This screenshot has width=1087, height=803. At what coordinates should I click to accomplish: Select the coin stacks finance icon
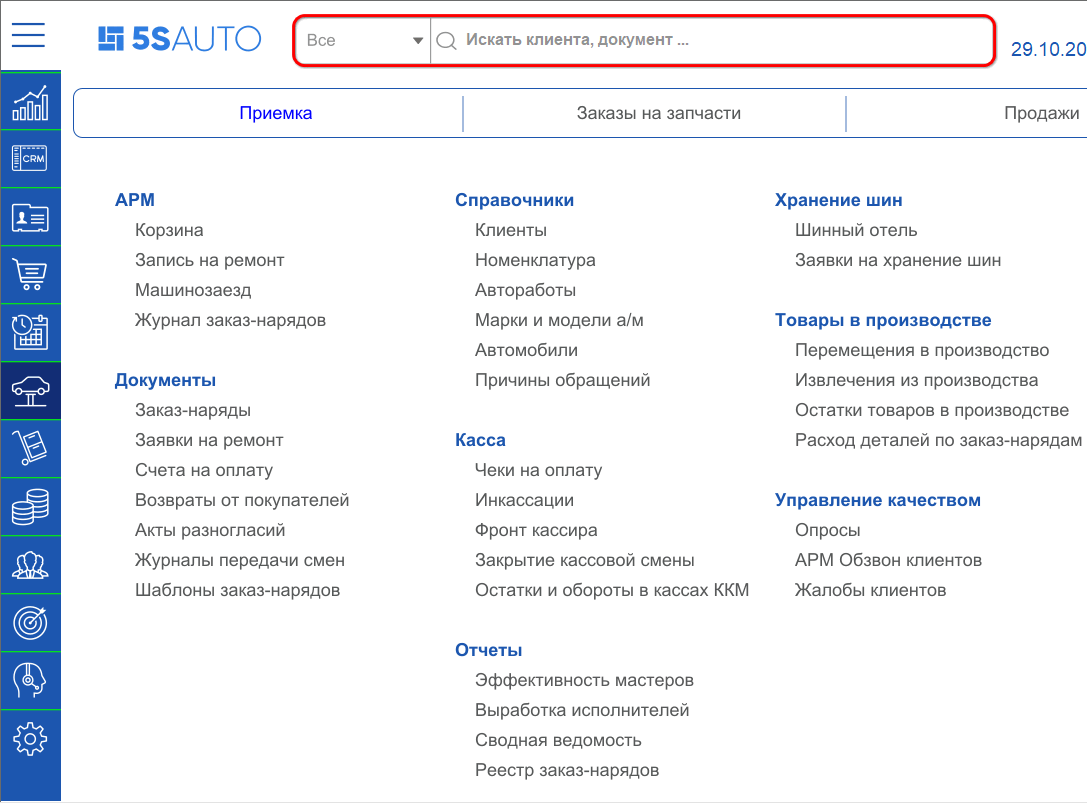point(30,506)
